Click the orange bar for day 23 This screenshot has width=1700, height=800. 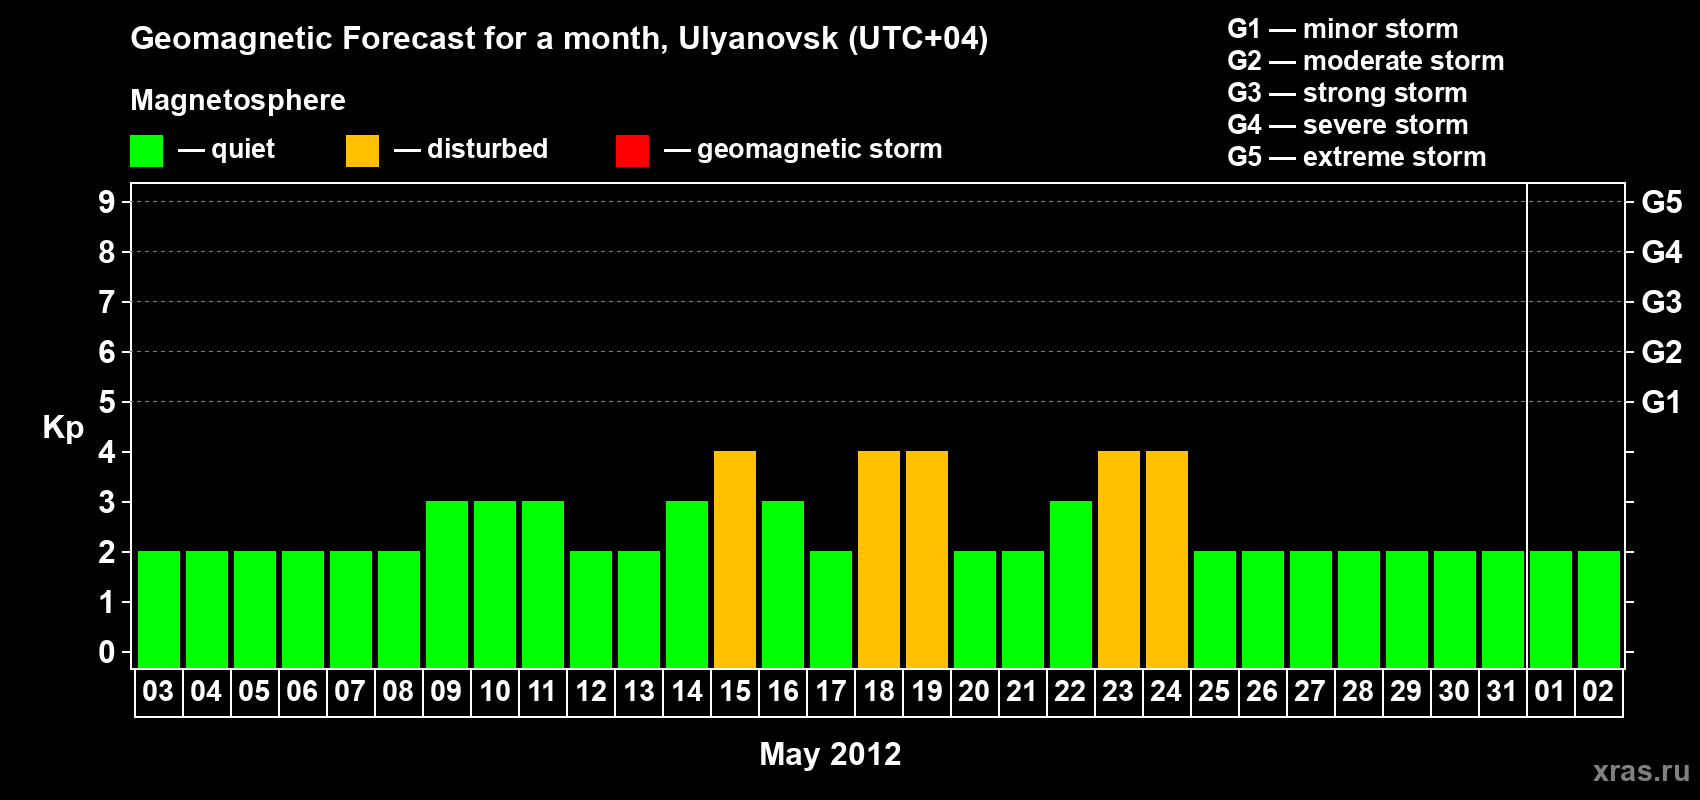coord(1119,559)
